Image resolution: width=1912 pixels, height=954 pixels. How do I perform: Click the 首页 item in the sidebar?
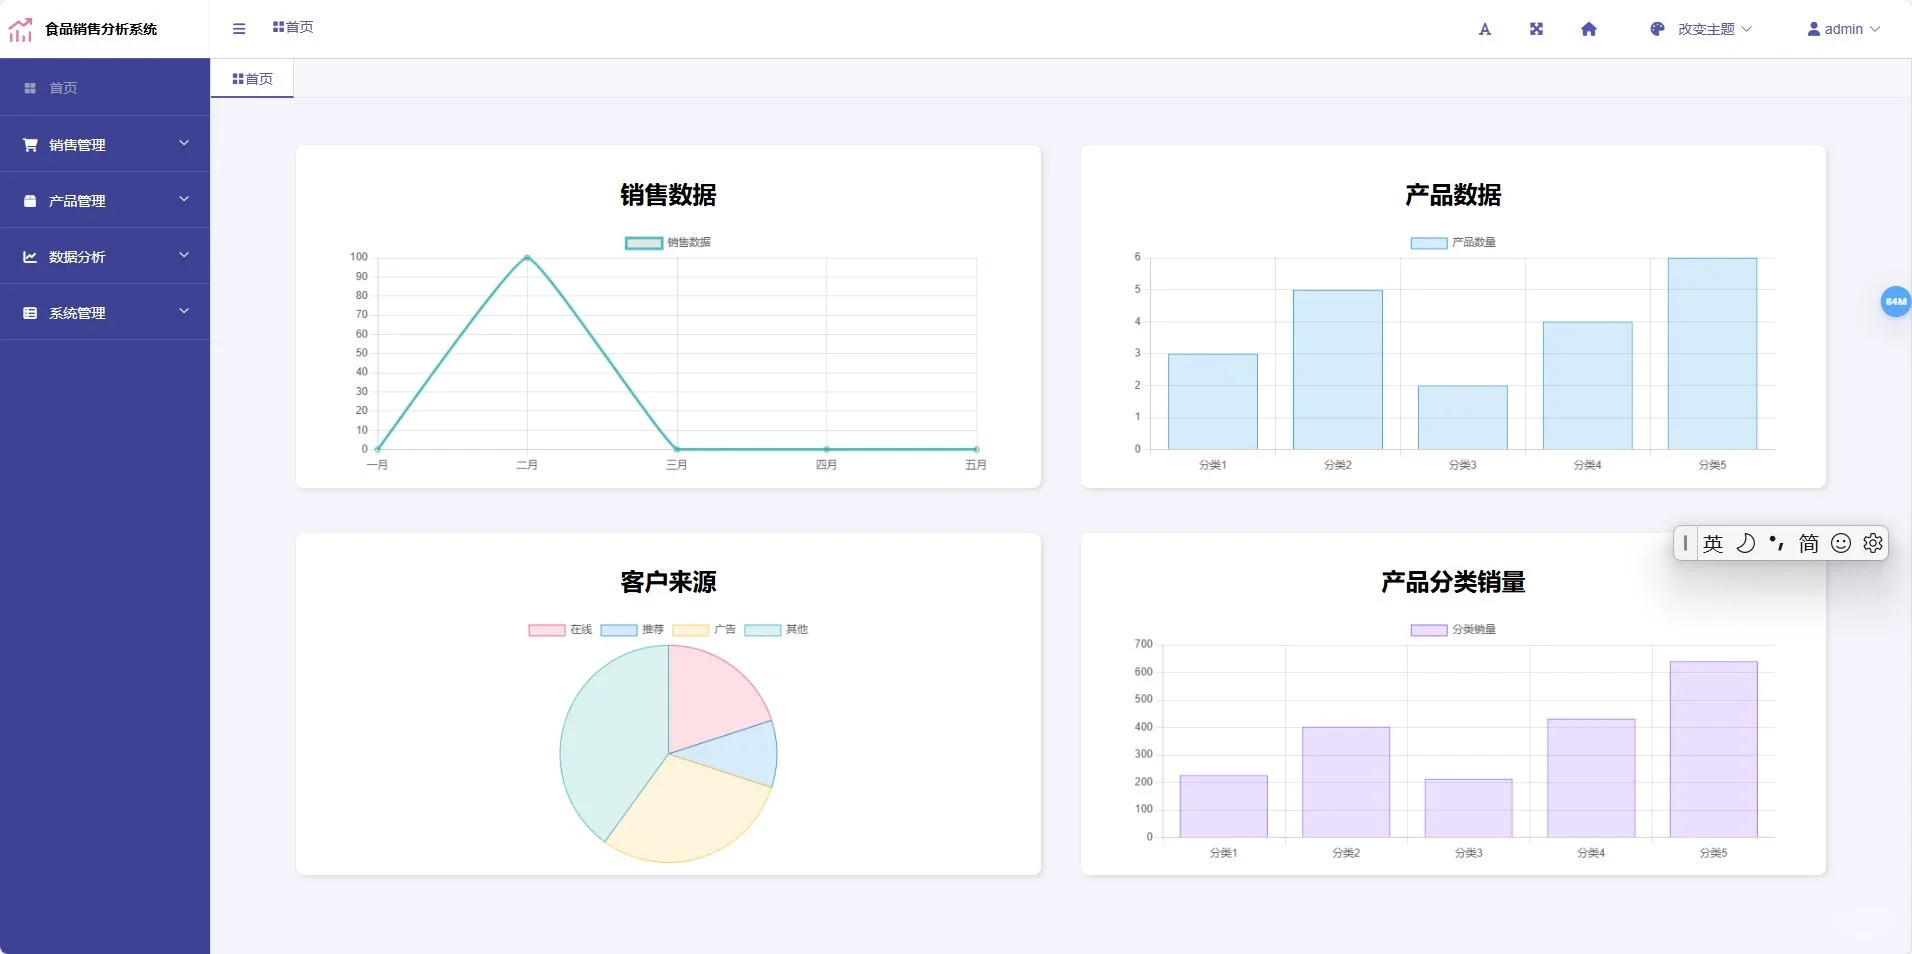61,88
